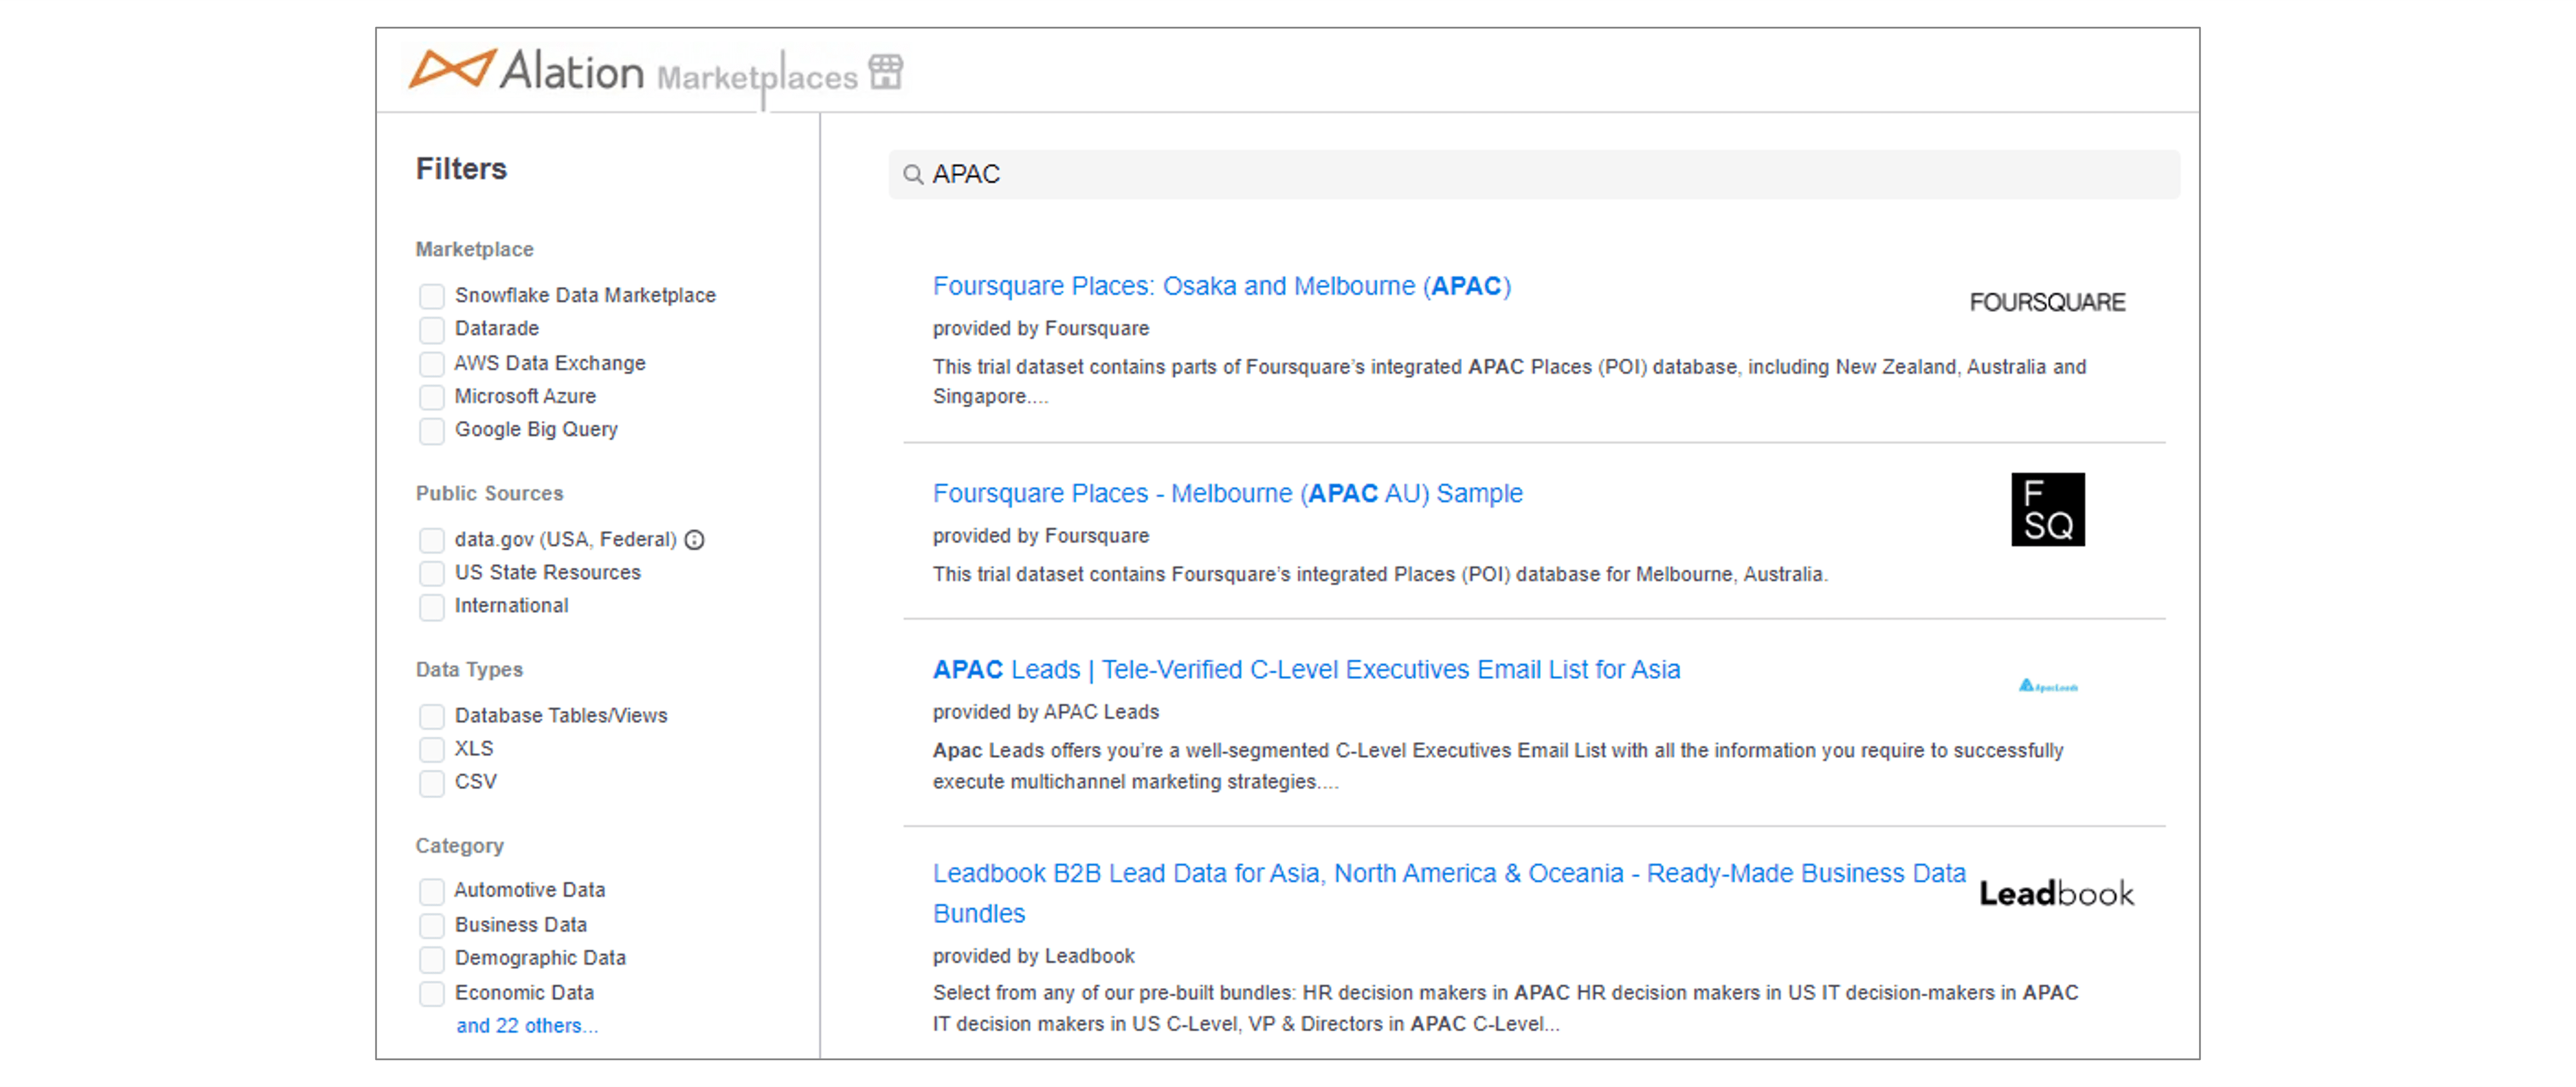The height and width of the screenshot is (1087, 2576).
Task: Check Automotive Data category
Action: click(x=431, y=891)
